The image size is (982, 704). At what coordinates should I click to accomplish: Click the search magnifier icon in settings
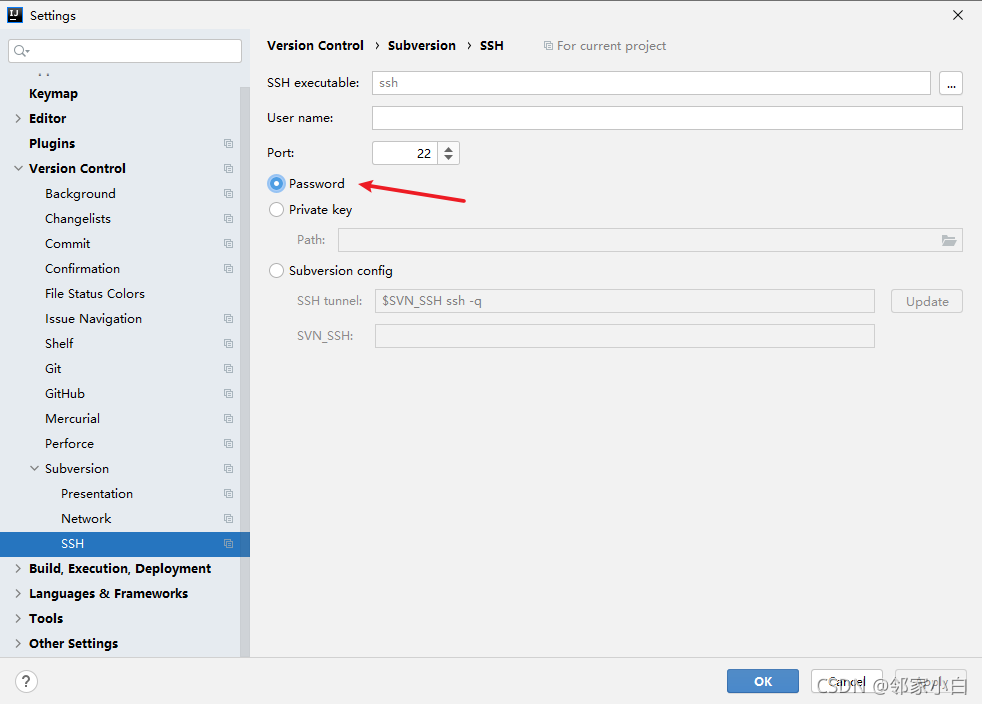21,51
